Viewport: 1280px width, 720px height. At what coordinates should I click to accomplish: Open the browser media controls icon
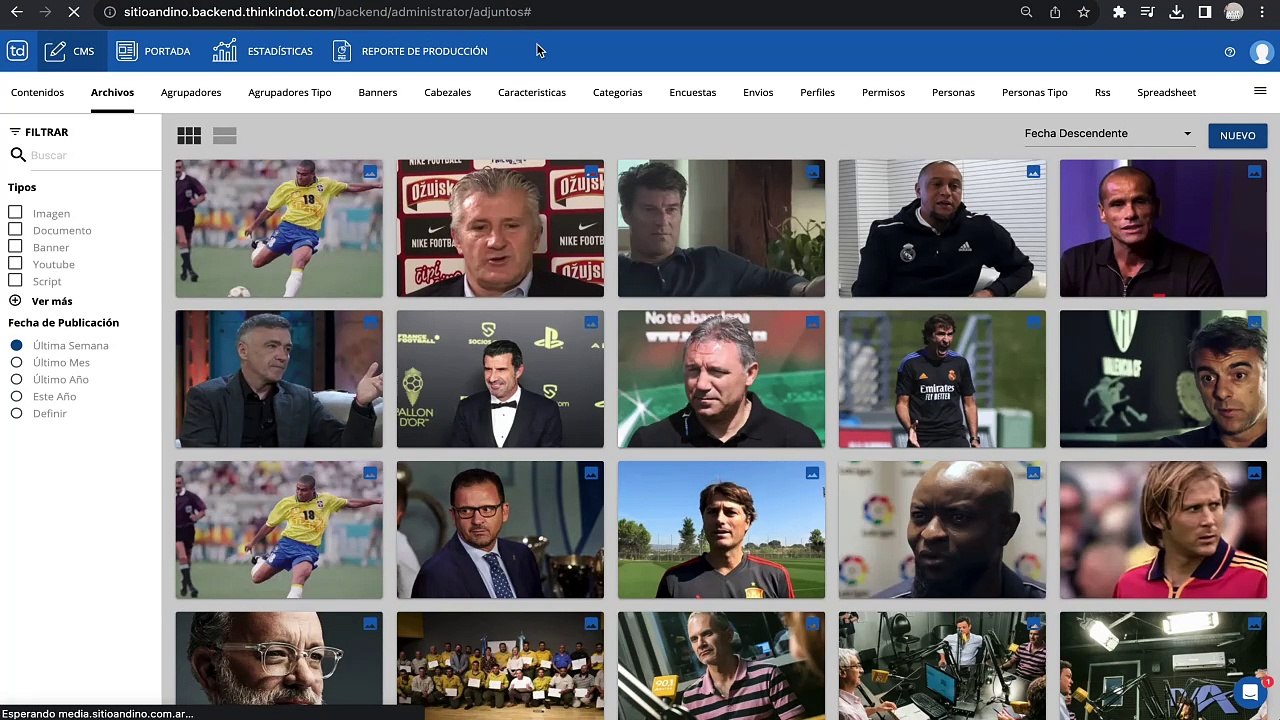point(1148,12)
